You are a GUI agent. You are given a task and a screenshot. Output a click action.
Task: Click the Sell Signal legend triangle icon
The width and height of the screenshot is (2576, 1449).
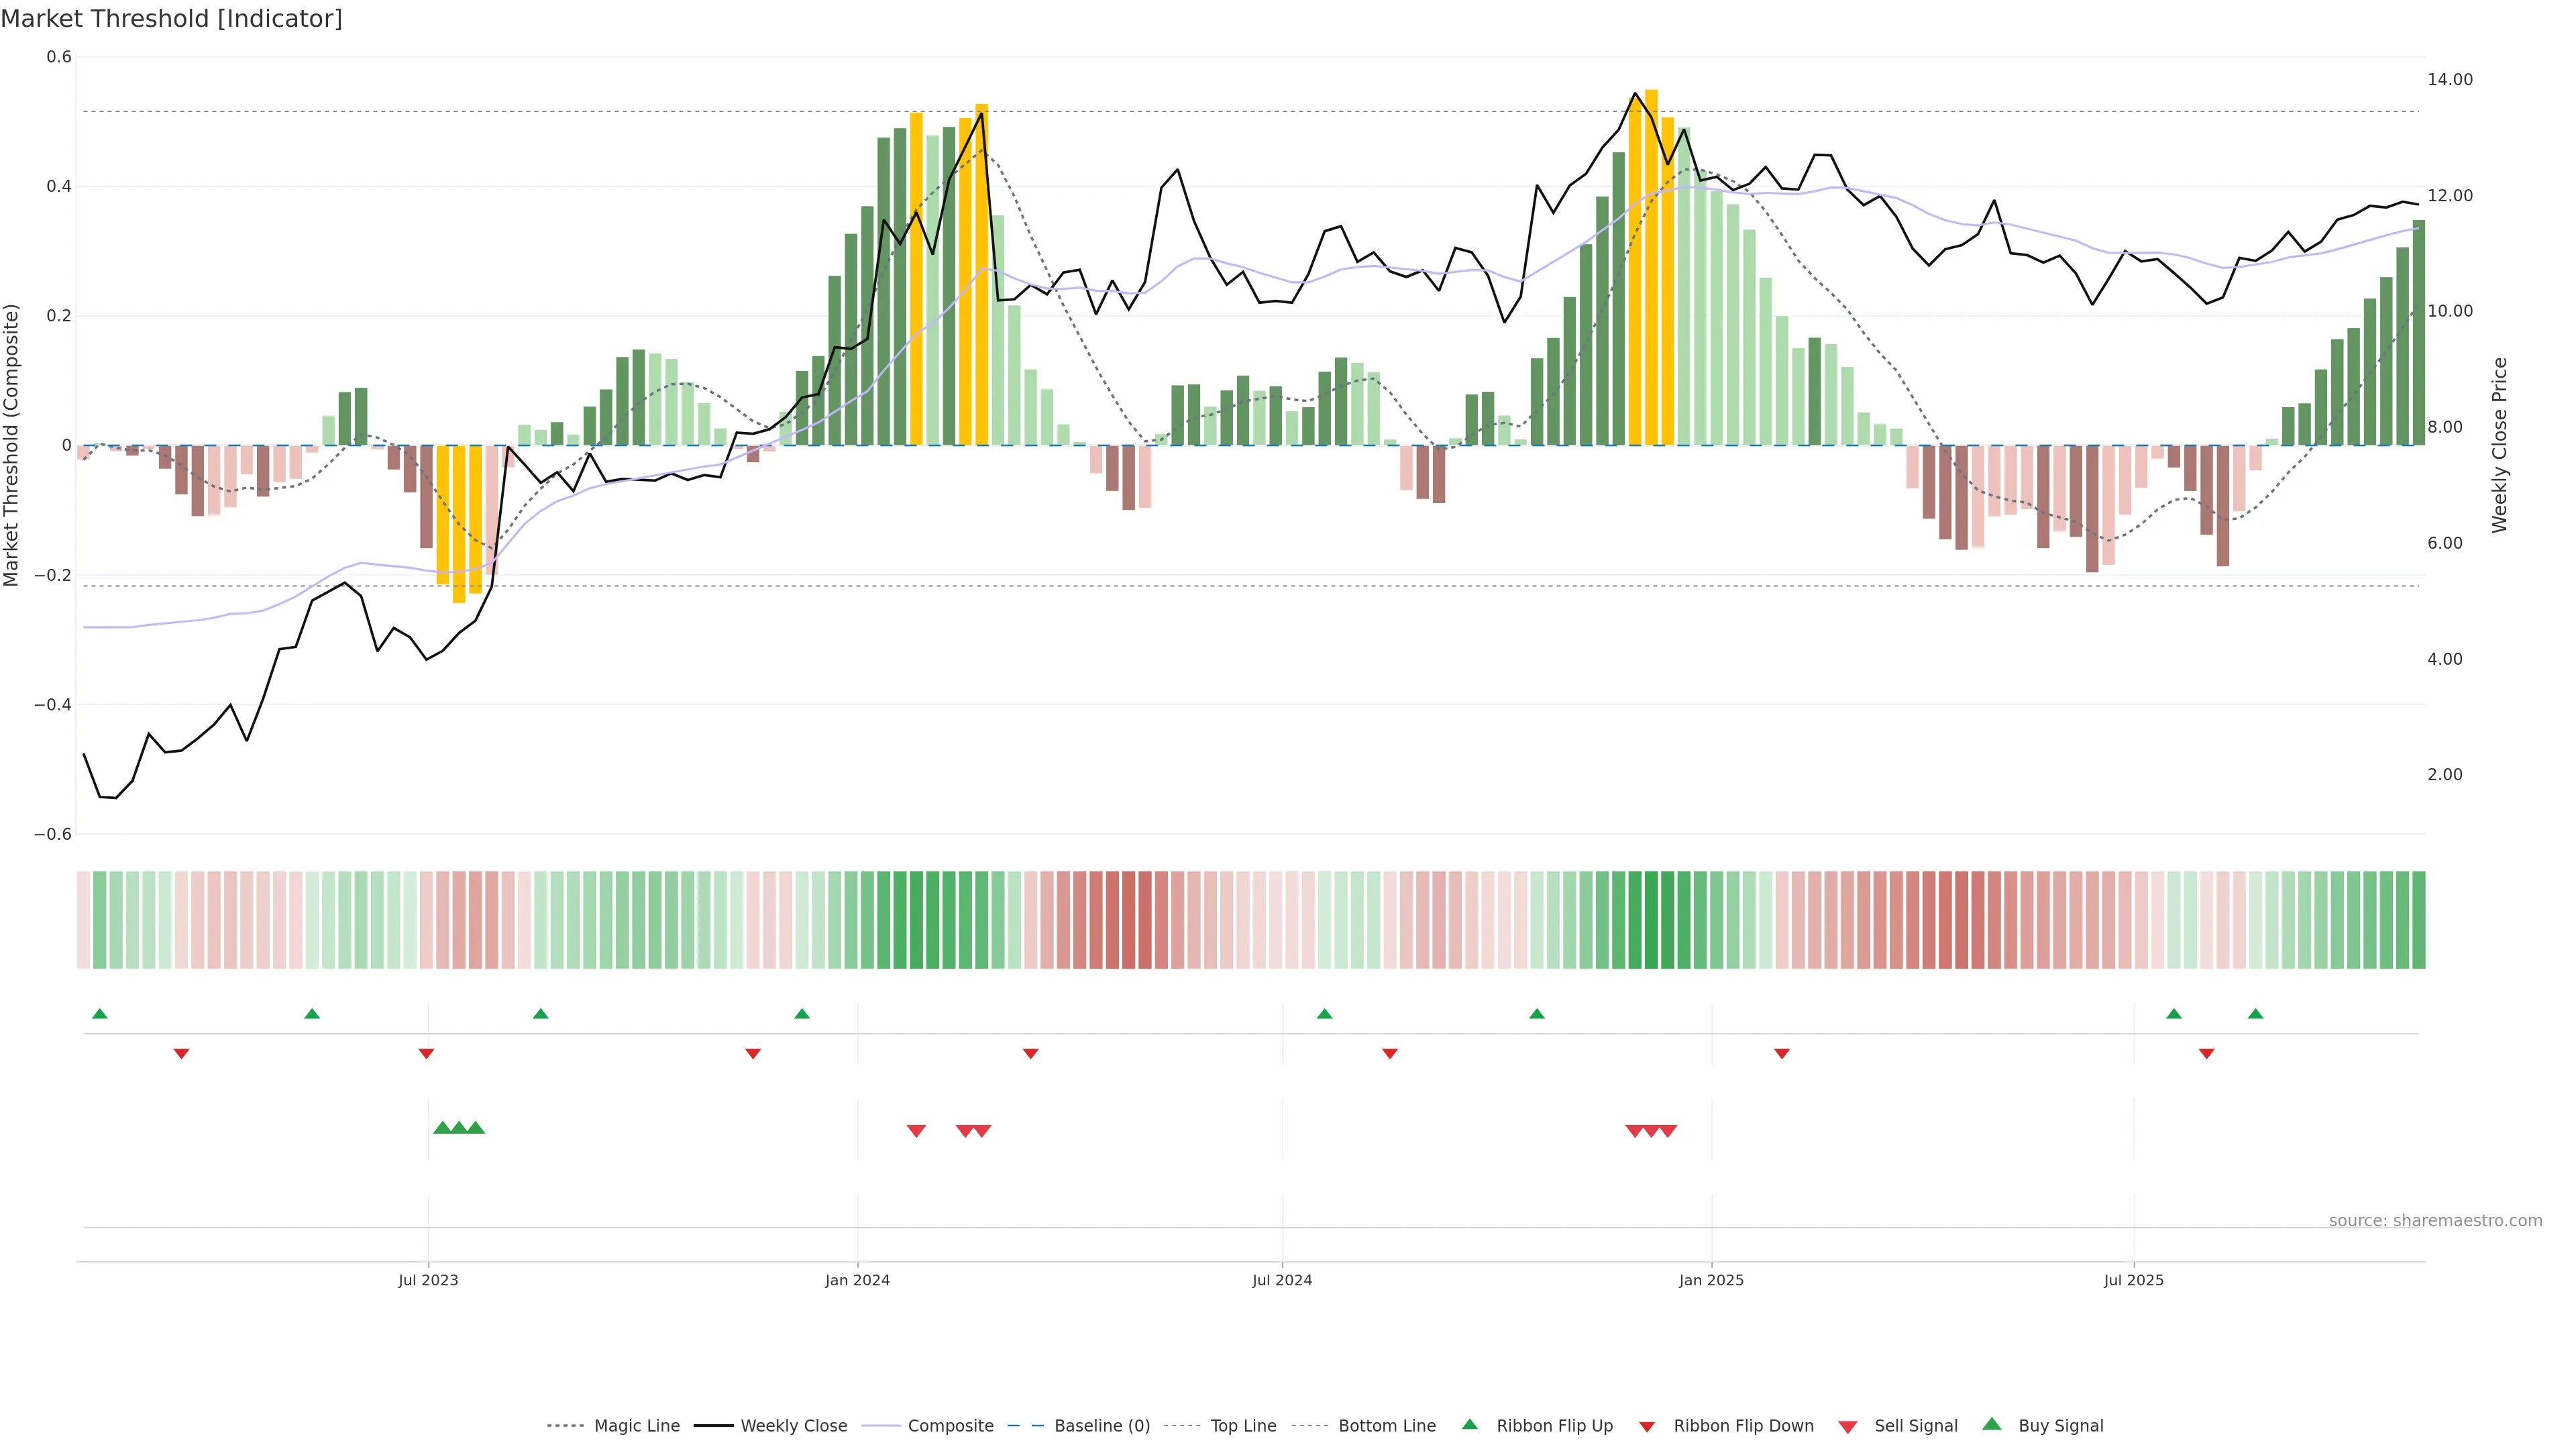pos(1847,1427)
